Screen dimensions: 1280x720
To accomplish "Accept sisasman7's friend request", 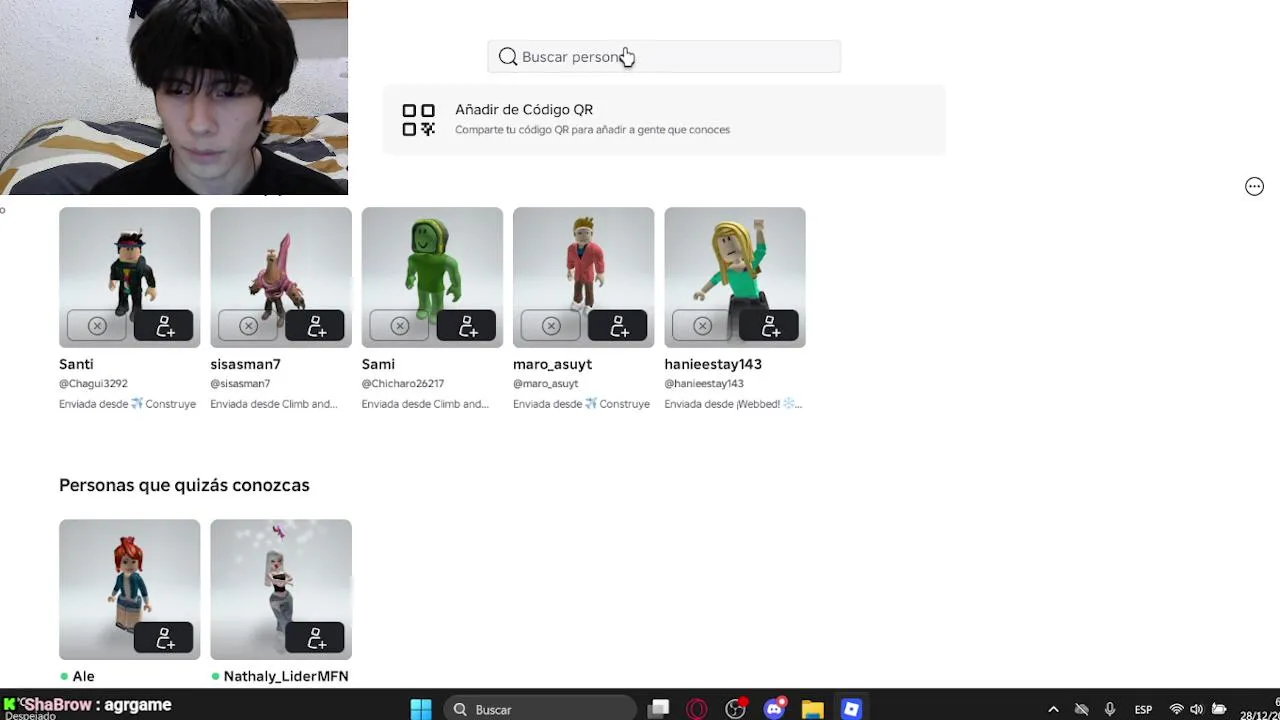I will point(314,326).
